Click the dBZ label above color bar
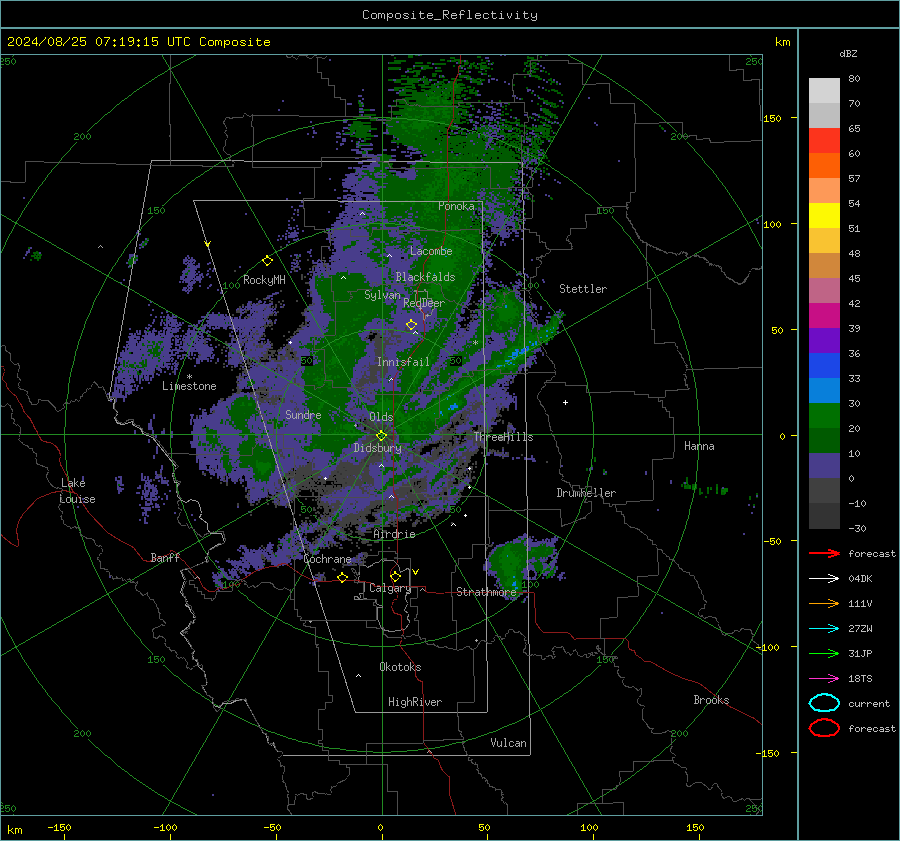The height and width of the screenshot is (841, 900). click(848, 53)
